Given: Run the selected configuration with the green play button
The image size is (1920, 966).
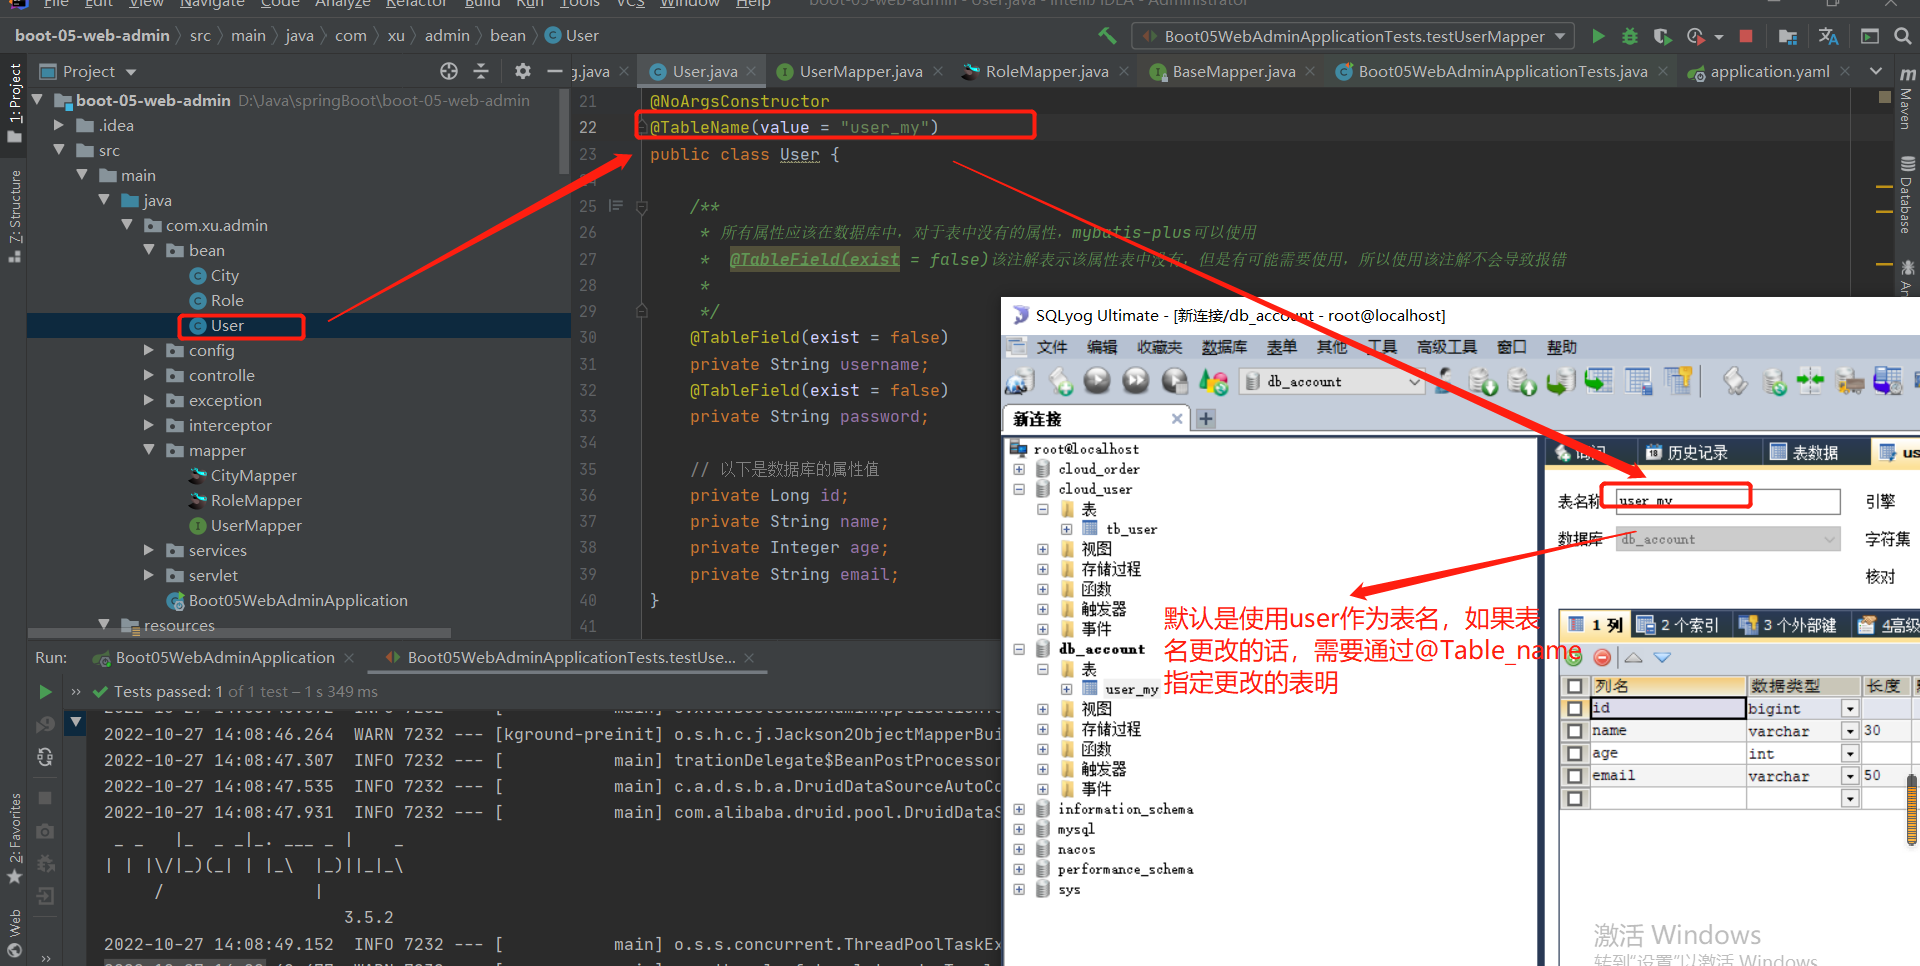Looking at the screenshot, I should coord(1598,36).
